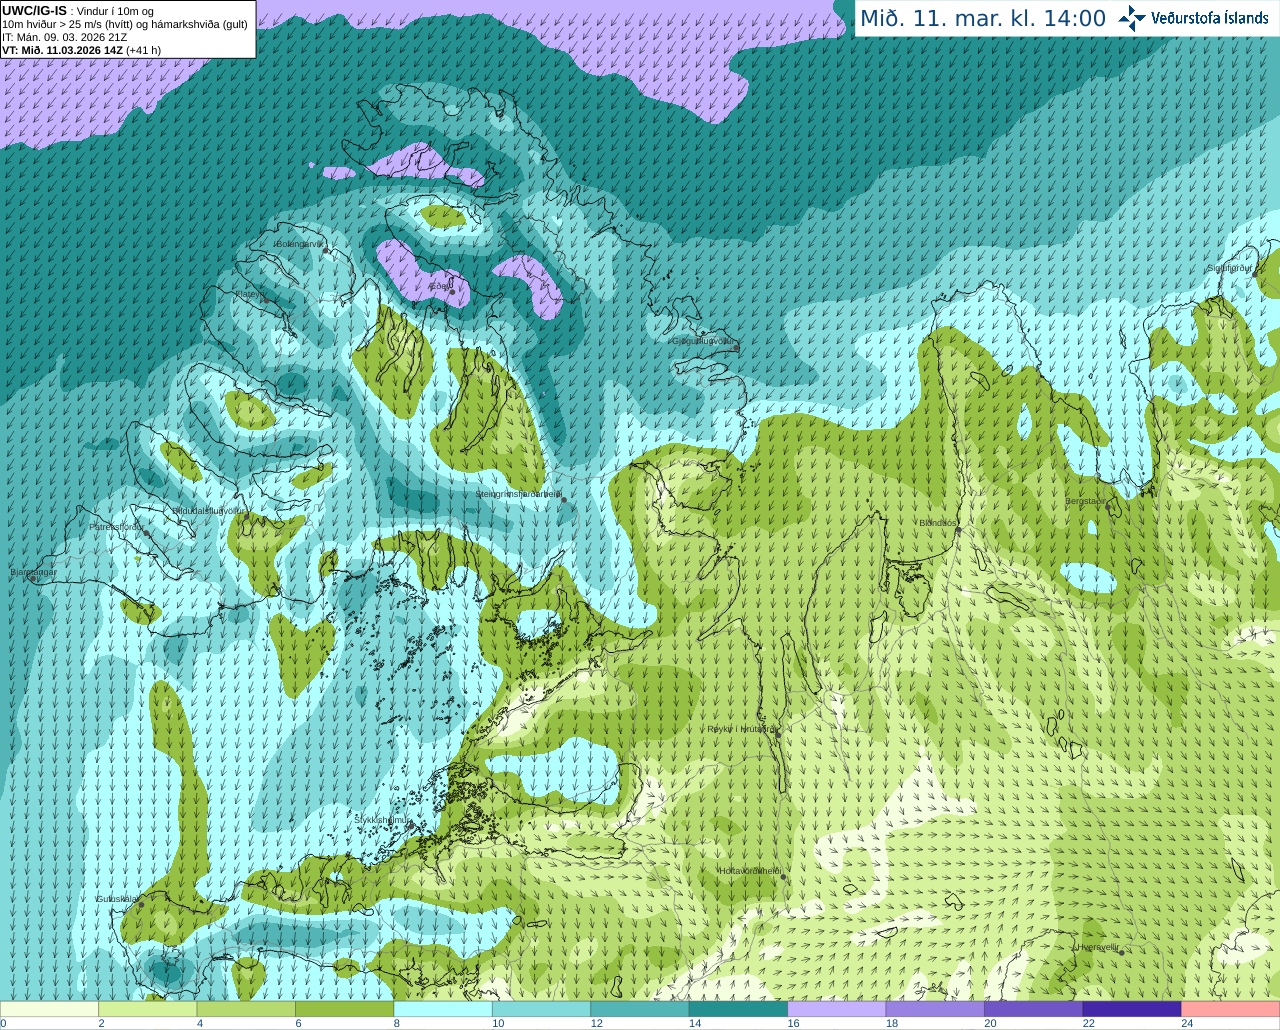Click the Gufuskálar station label
Viewport: 1280px width, 1030px height.
[x=116, y=899]
